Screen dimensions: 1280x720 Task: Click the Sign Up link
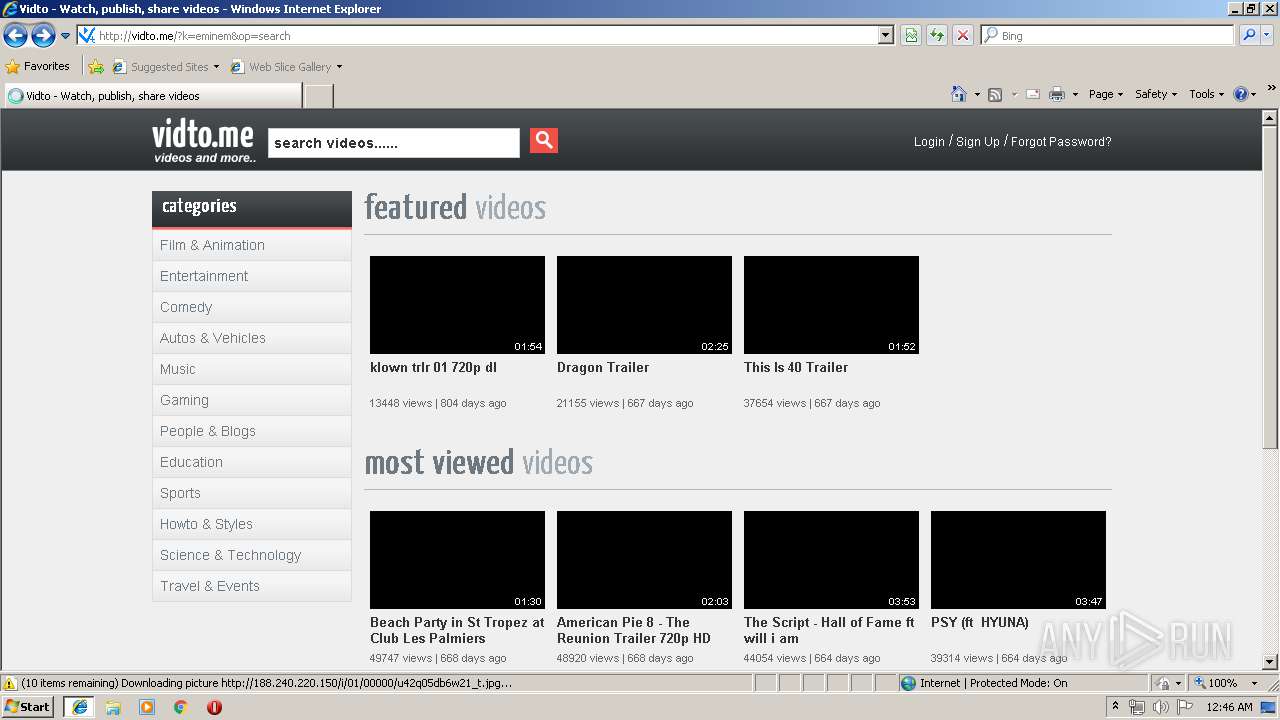(x=978, y=142)
